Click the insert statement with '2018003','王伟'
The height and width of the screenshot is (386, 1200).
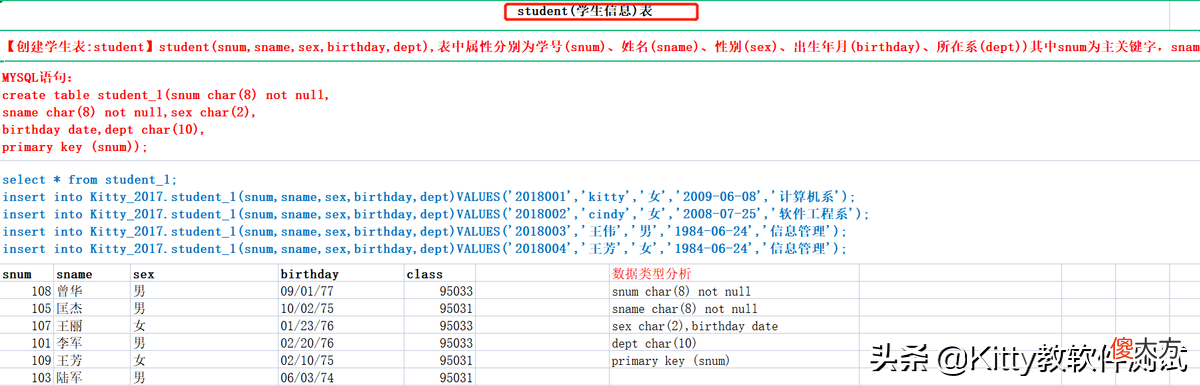[x=424, y=231]
